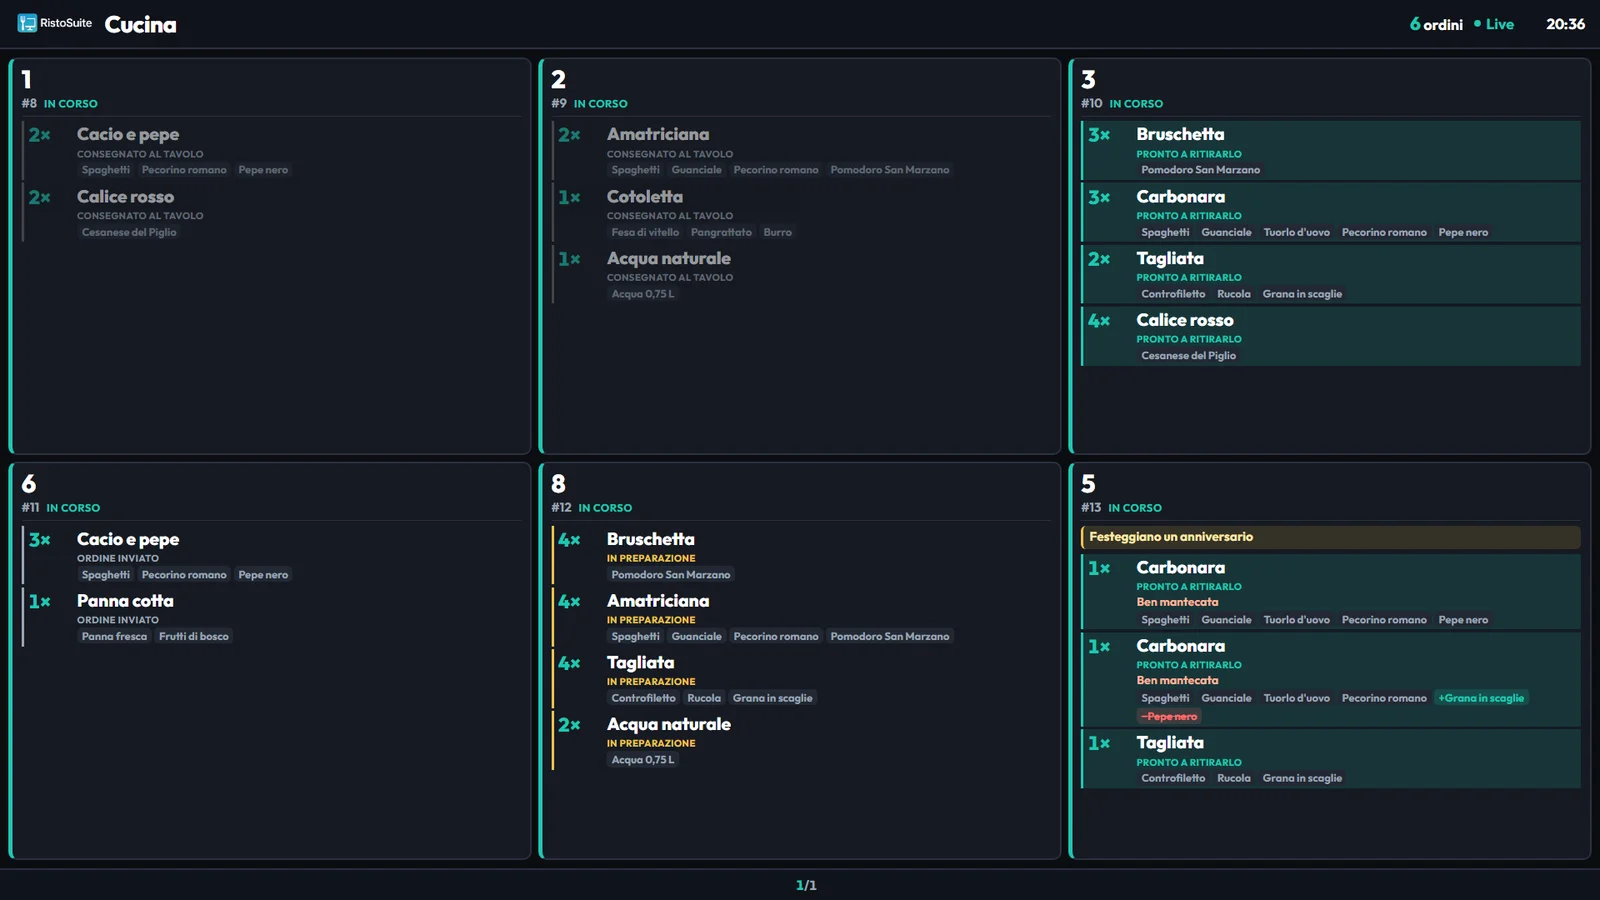Click the 6 ordini counter
Image resolution: width=1600 pixels, height=900 pixels.
1436,24
